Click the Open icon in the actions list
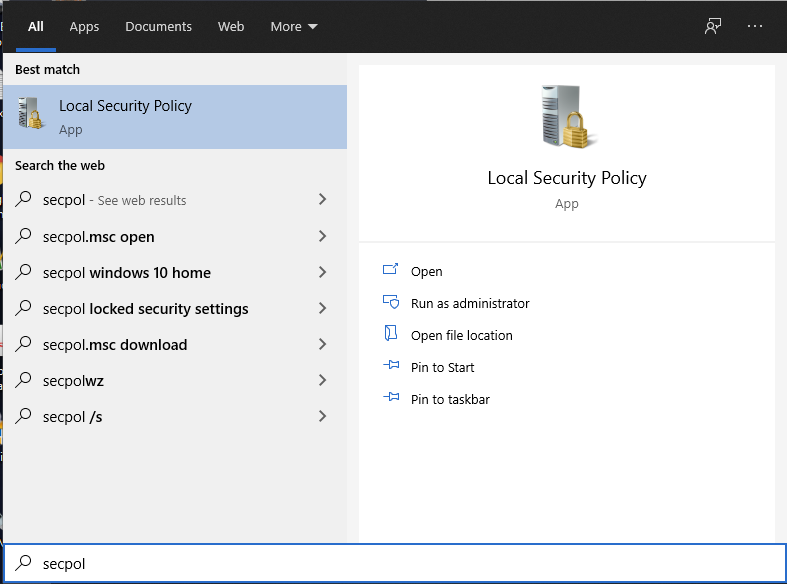Viewport: 787px width, 584px height. pyautogui.click(x=391, y=271)
